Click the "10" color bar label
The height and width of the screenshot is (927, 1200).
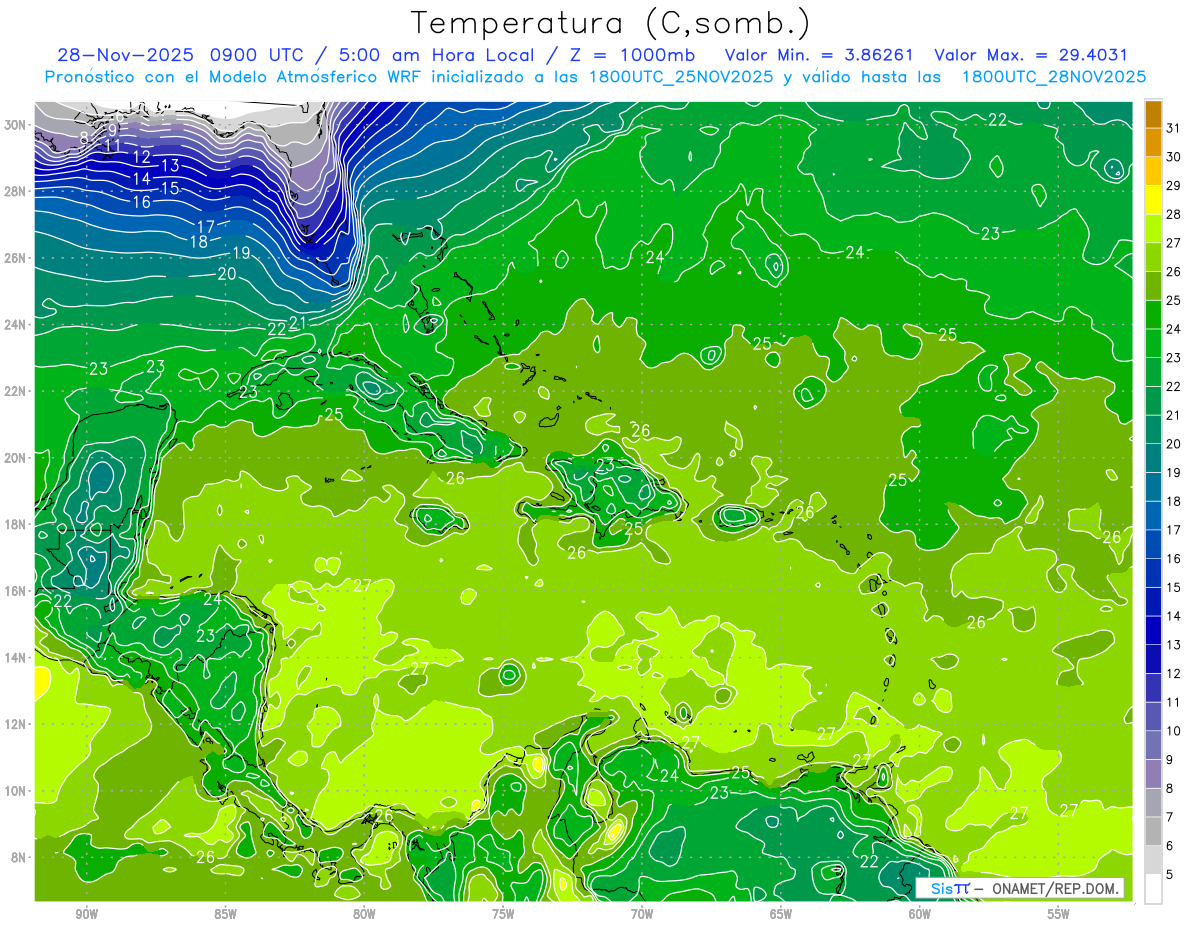tap(1174, 731)
